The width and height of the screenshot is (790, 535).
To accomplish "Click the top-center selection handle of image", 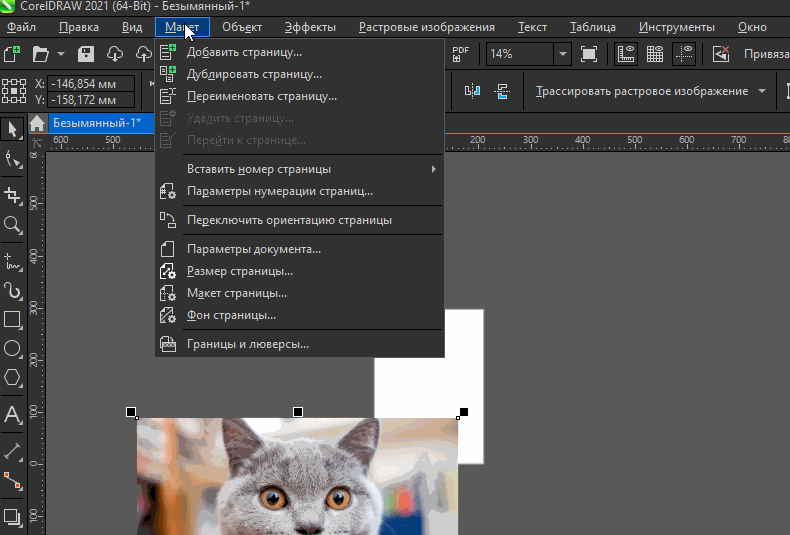I will (x=298, y=412).
